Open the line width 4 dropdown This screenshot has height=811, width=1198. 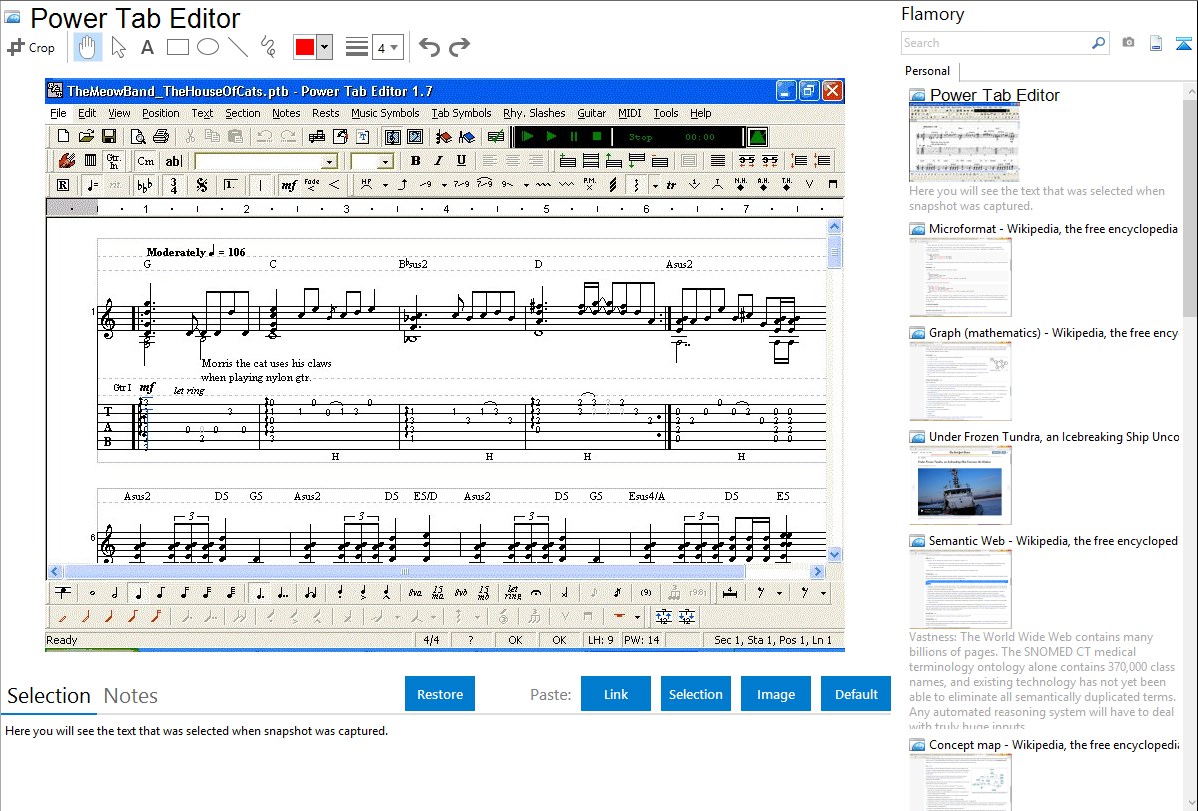coord(387,48)
